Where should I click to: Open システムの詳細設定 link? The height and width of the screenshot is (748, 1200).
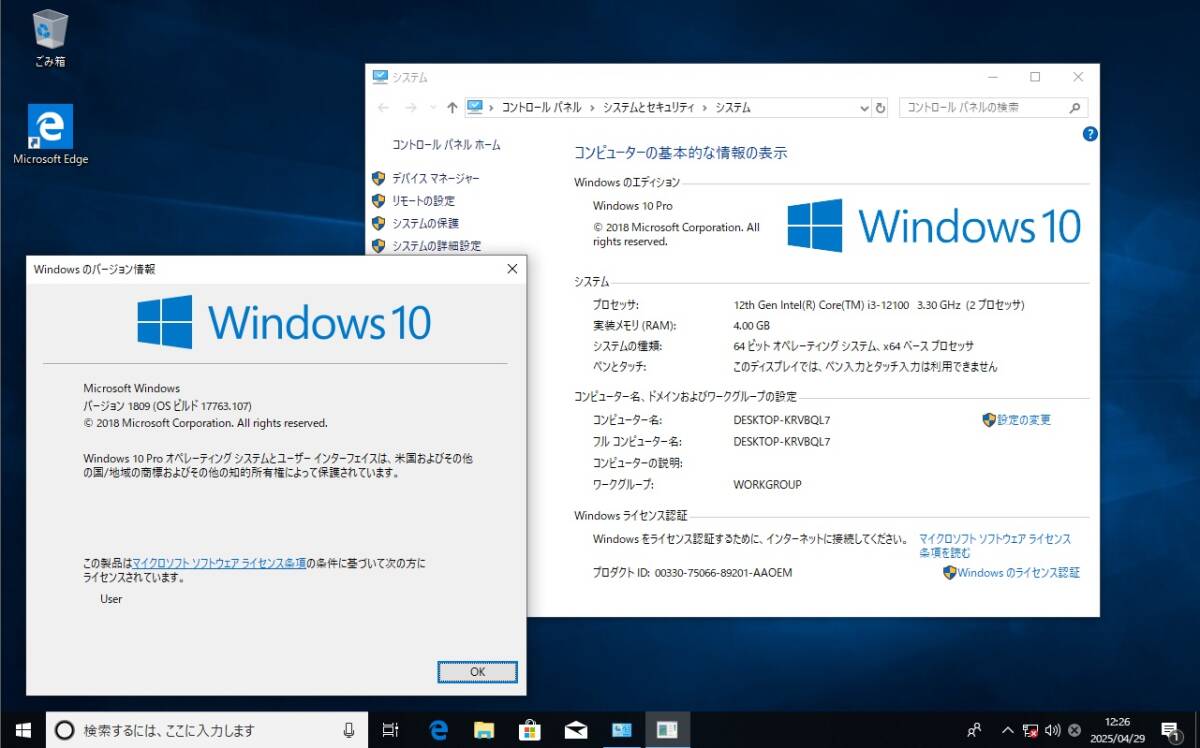[x=436, y=246]
